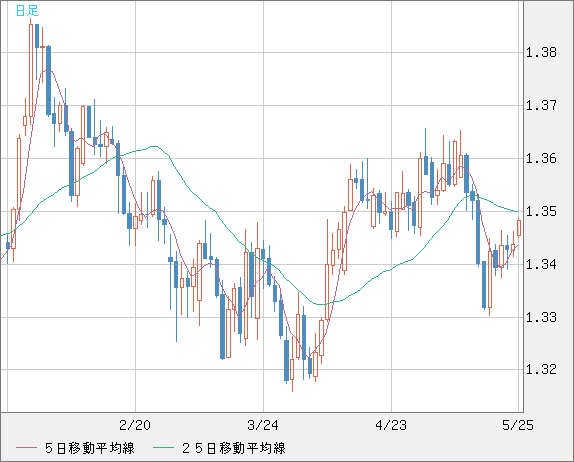Image resolution: width=574 pixels, height=462 pixels.
Task: Click the green 25-day average legend line
Action: (163, 448)
